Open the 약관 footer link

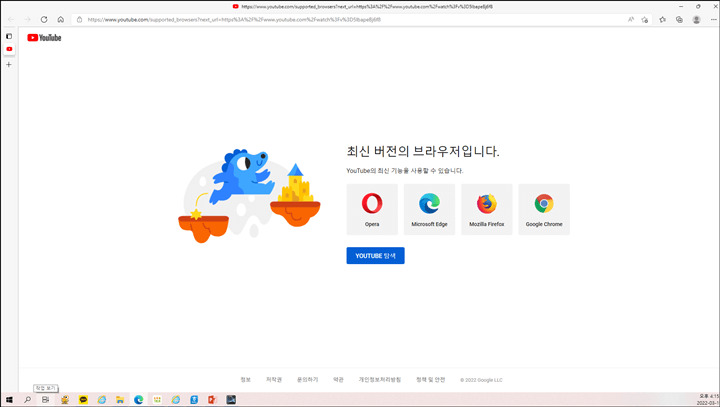[338, 379]
